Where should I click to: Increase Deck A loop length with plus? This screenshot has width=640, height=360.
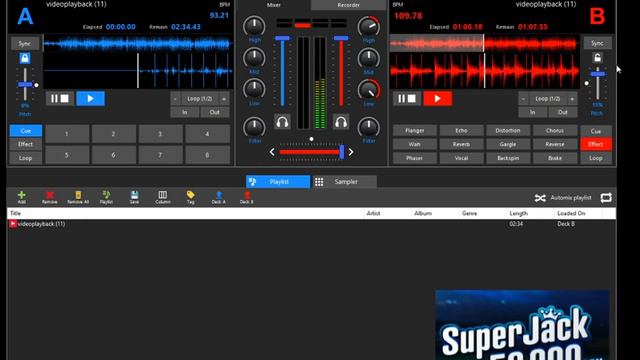(x=224, y=99)
